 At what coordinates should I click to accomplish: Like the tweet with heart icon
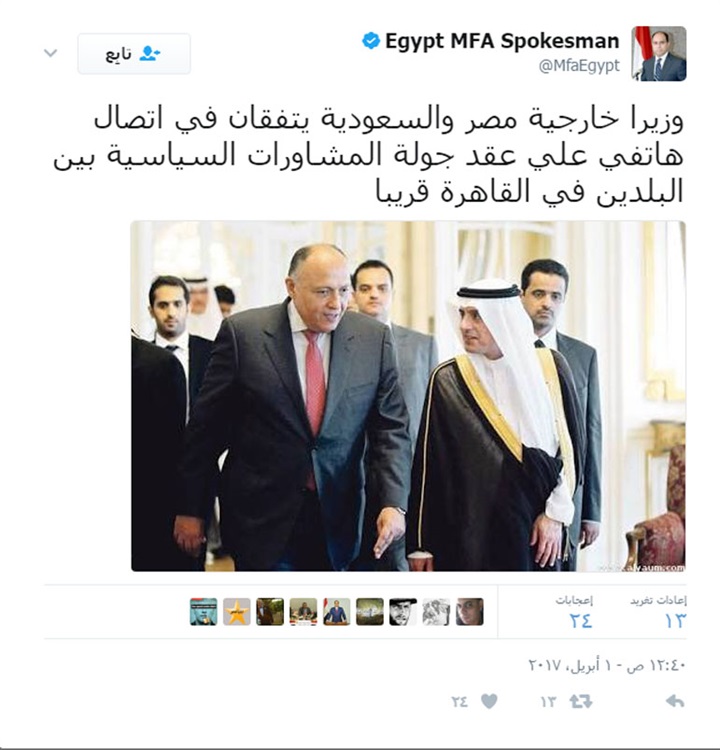(x=489, y=702)
